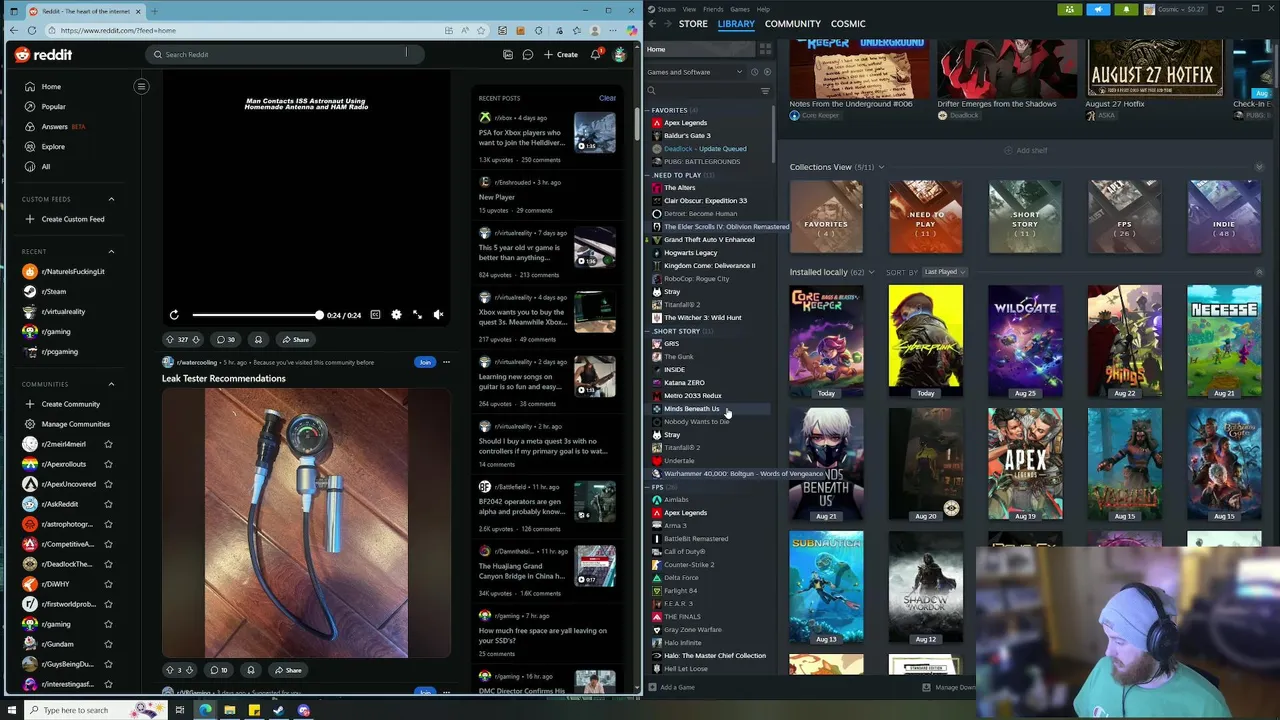Open the Leak Tester post image
1280x720 pixels.
click(306, 523)
